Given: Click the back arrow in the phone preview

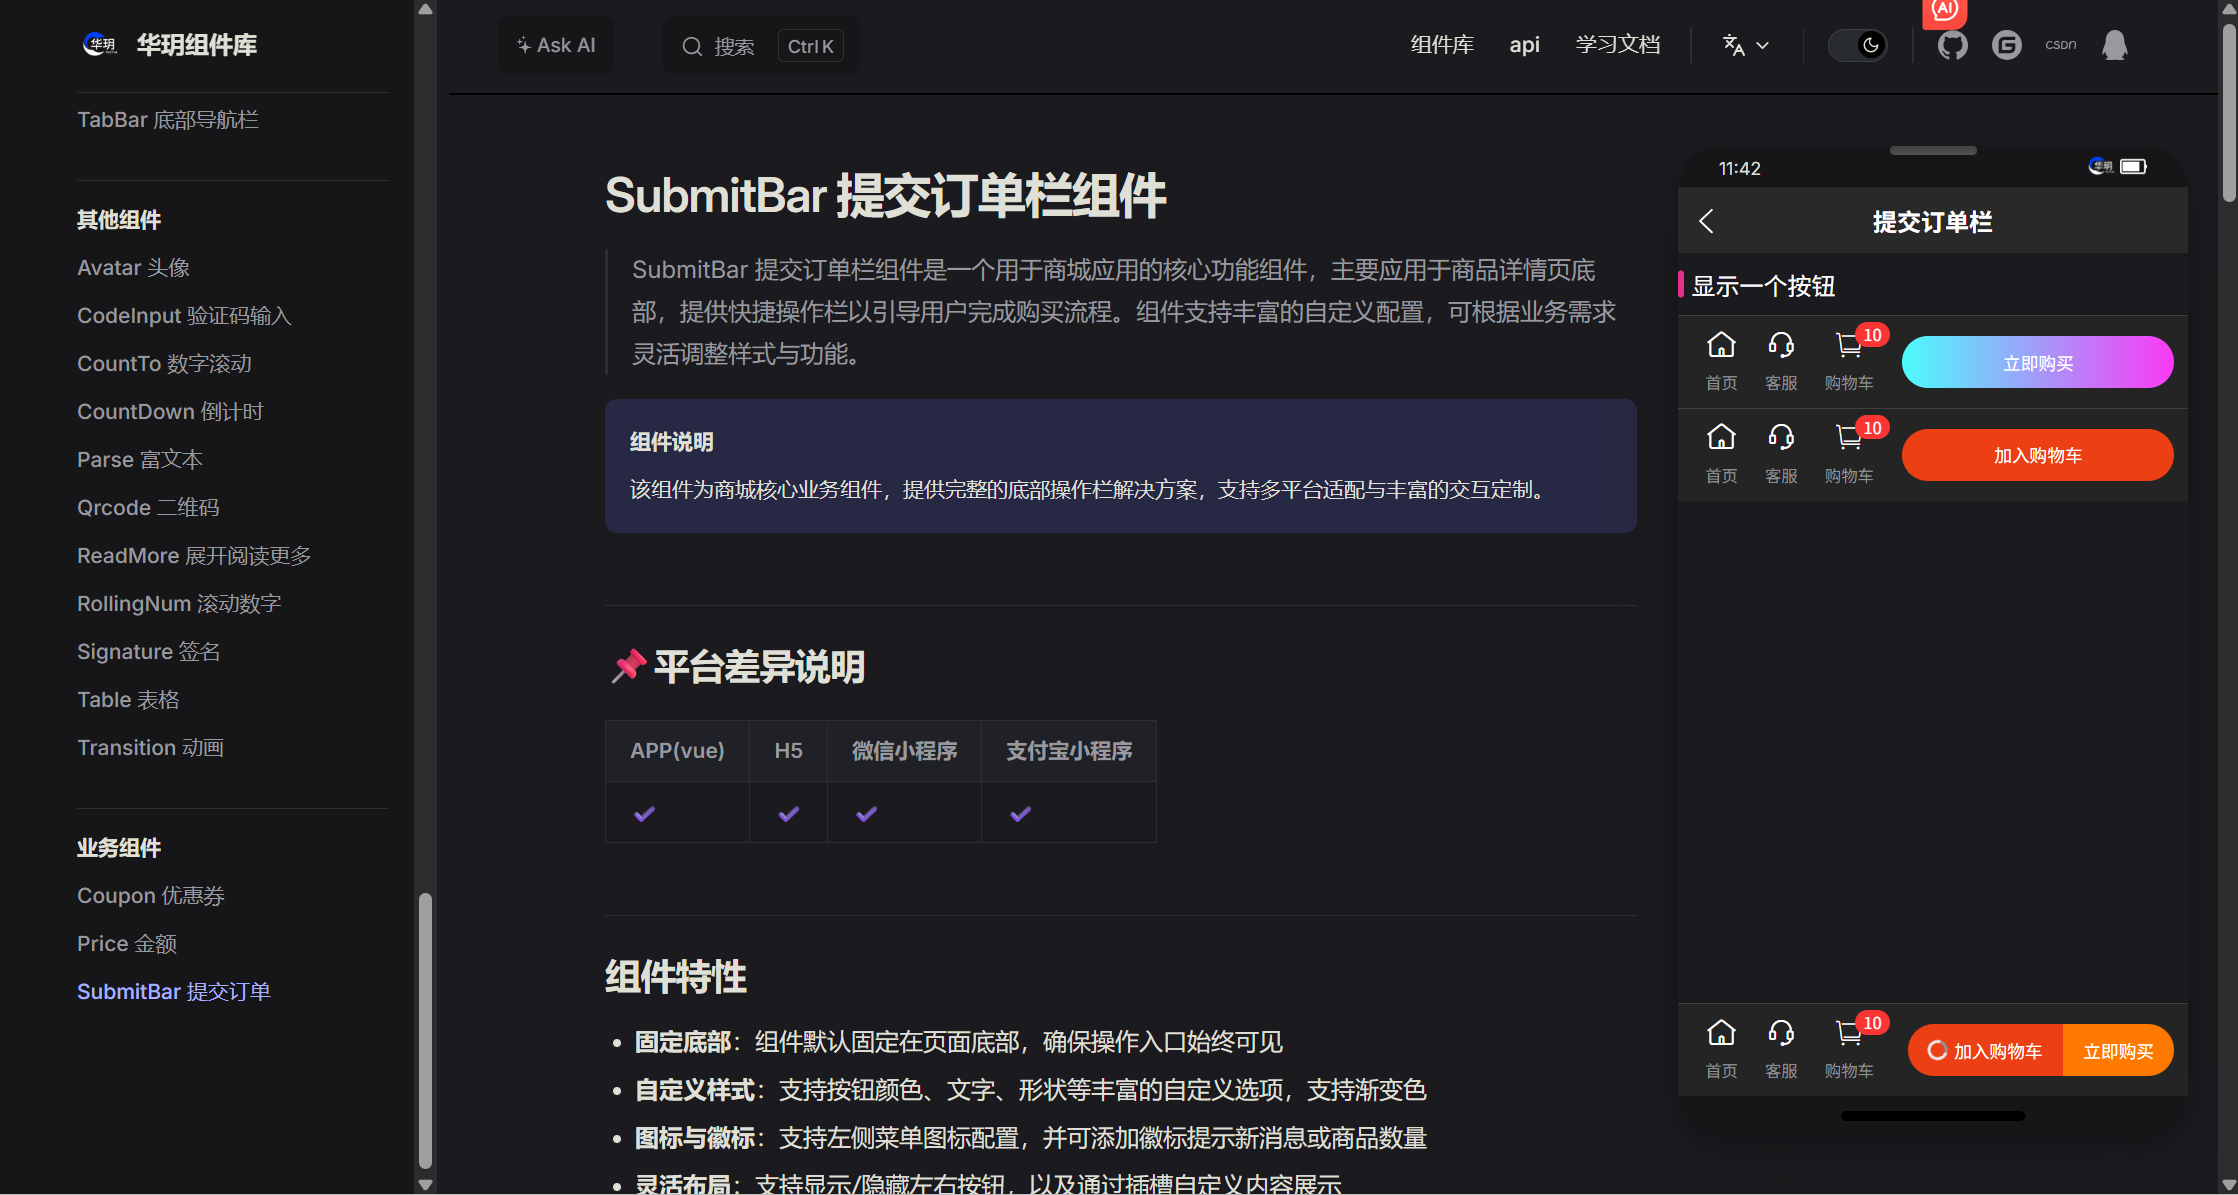Looking at the screenshot, I should 1705,221.
